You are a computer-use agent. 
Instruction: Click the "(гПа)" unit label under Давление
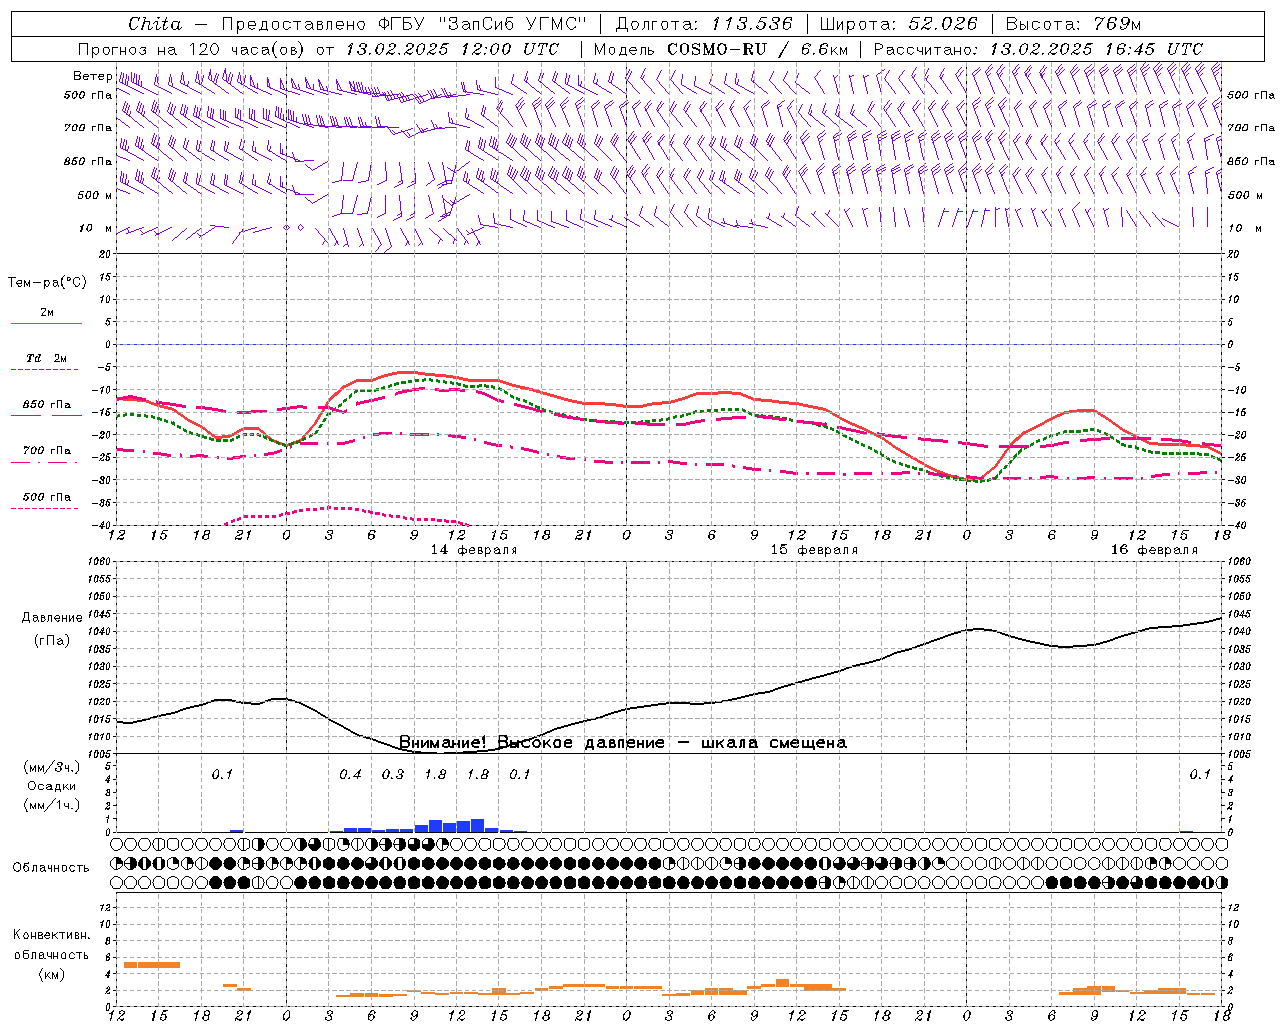coord(52,641)
